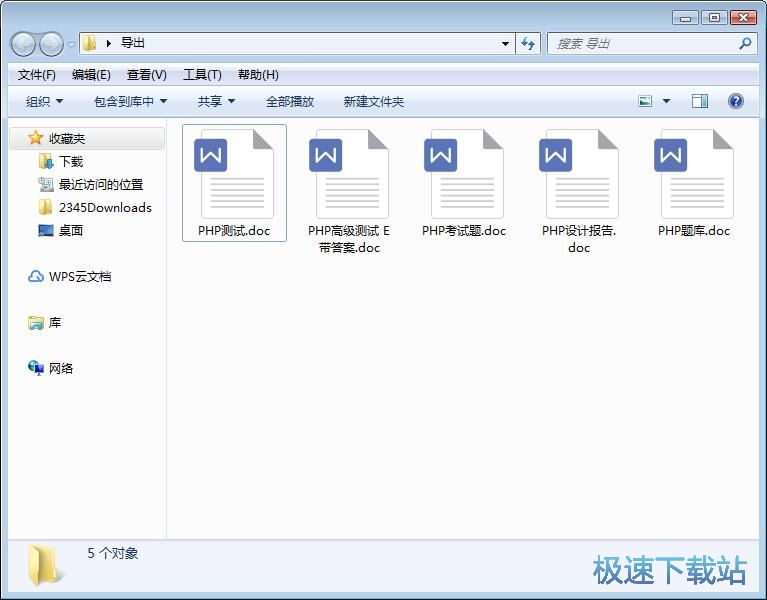767x600 pixels.
Task: Select 库 in the navigation pane
Action: tap(55, 322)
